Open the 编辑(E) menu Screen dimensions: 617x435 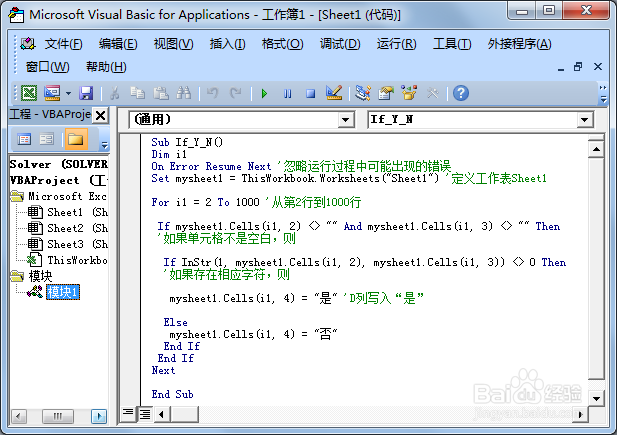tap(118, 44)
